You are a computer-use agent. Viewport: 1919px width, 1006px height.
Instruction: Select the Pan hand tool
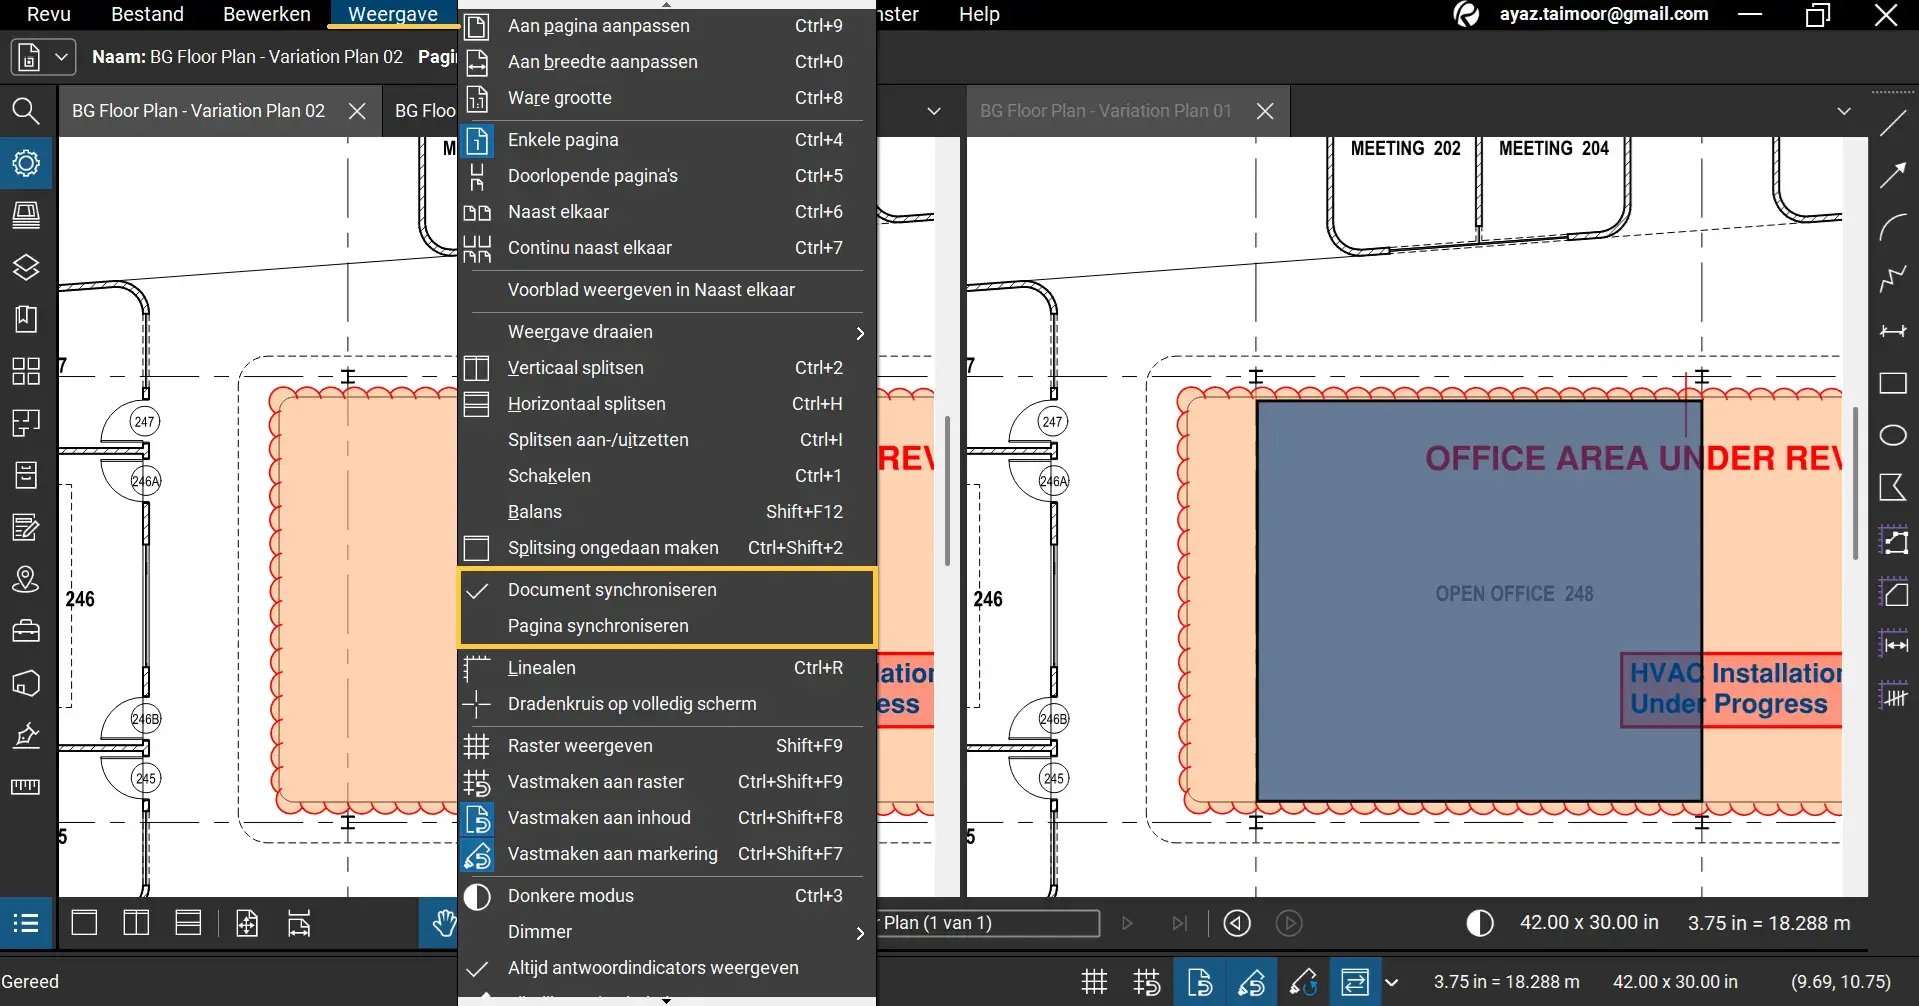tap(441, 923)
